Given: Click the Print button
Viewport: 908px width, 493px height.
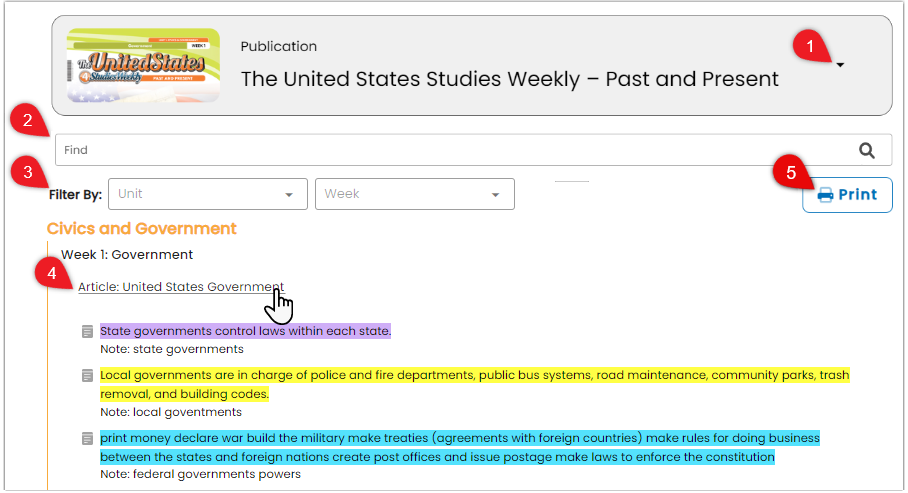Looking at the screenshot, I should tap(847, 195).
